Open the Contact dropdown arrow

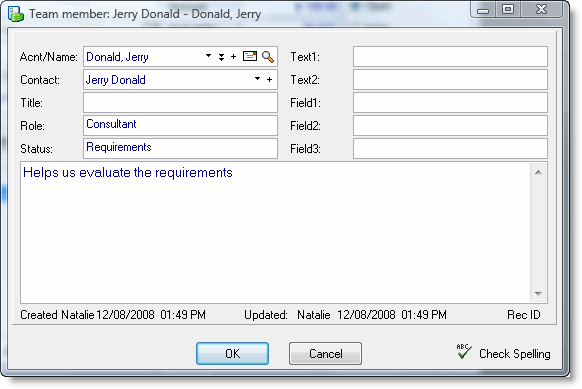pos(257,79)
